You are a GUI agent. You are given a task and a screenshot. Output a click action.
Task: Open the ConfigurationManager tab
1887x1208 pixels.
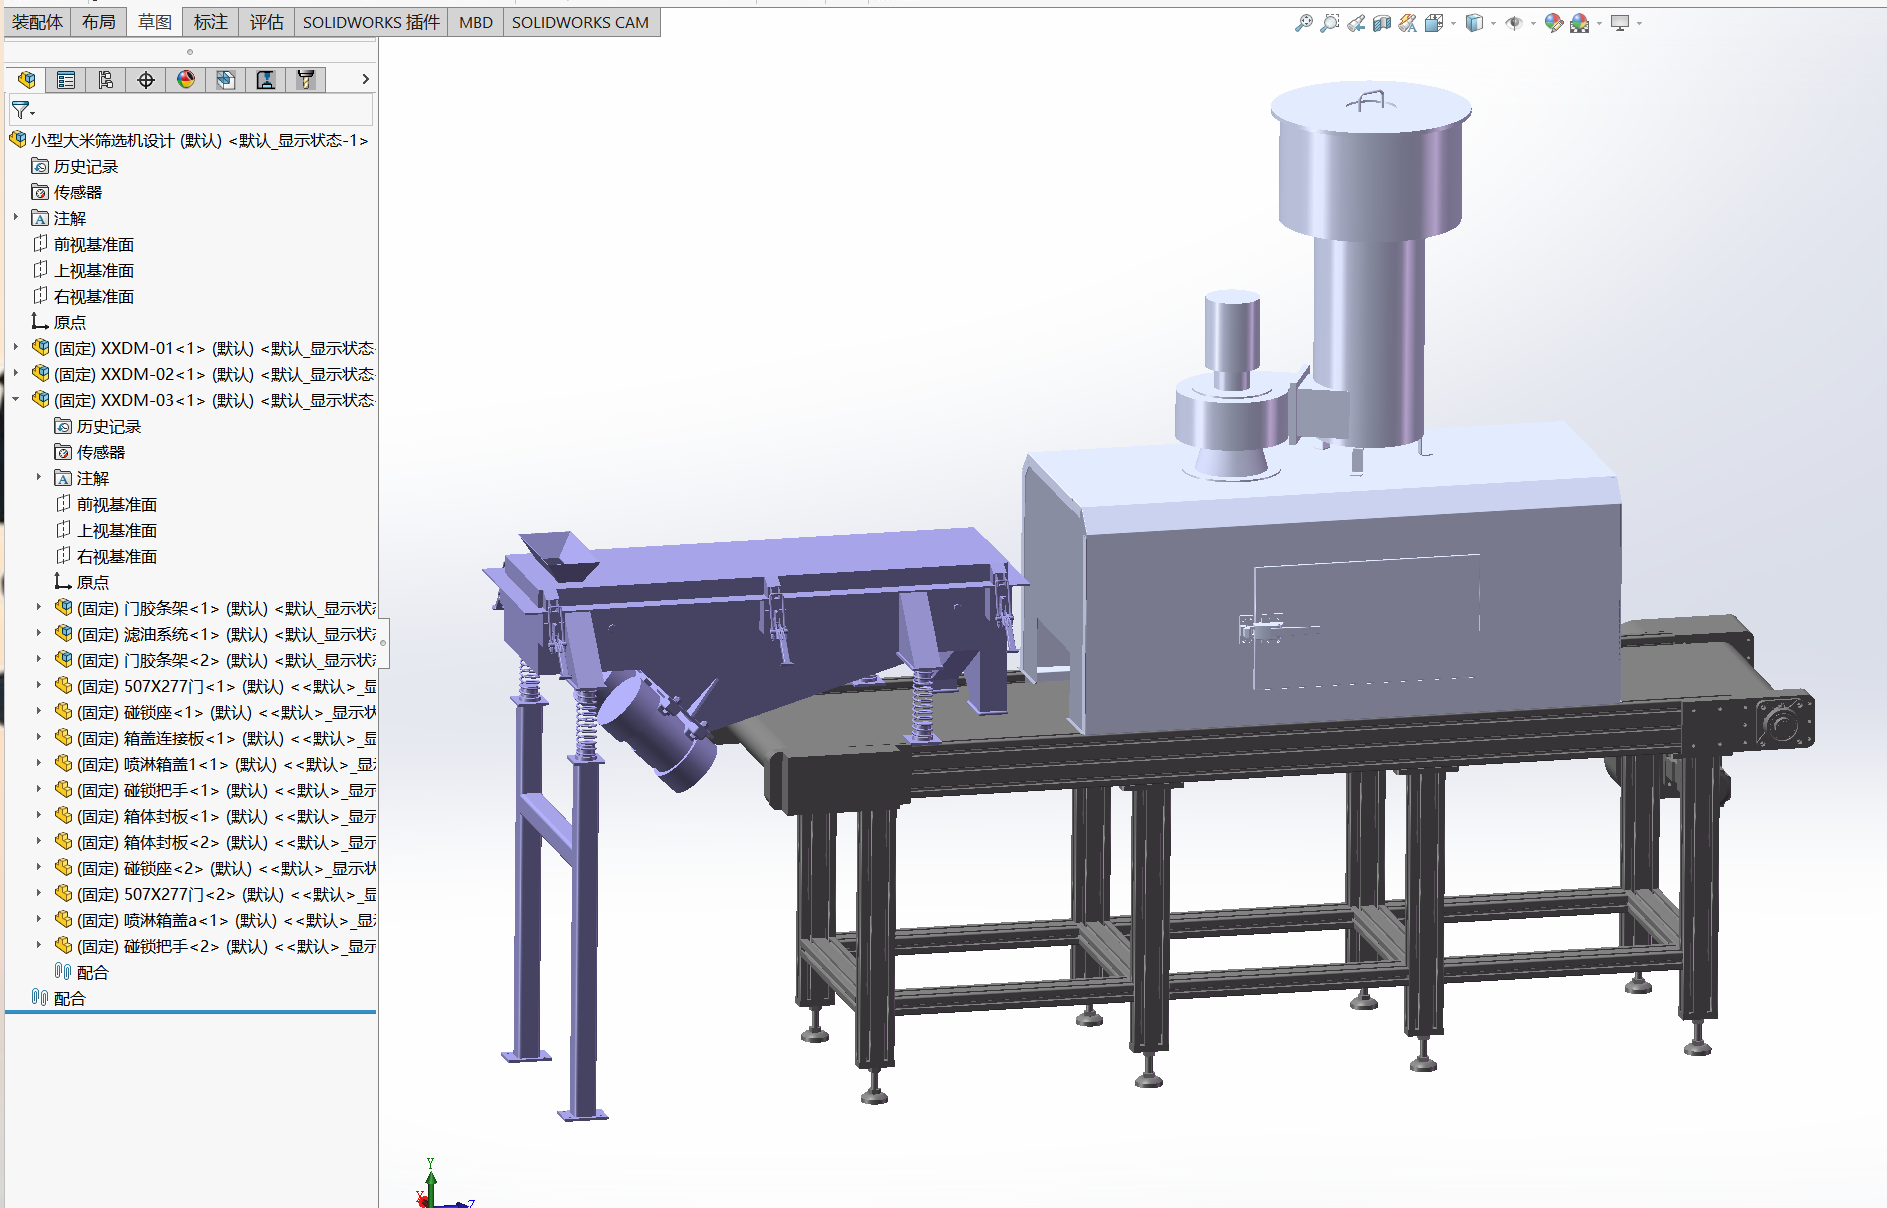click(106, 80)
